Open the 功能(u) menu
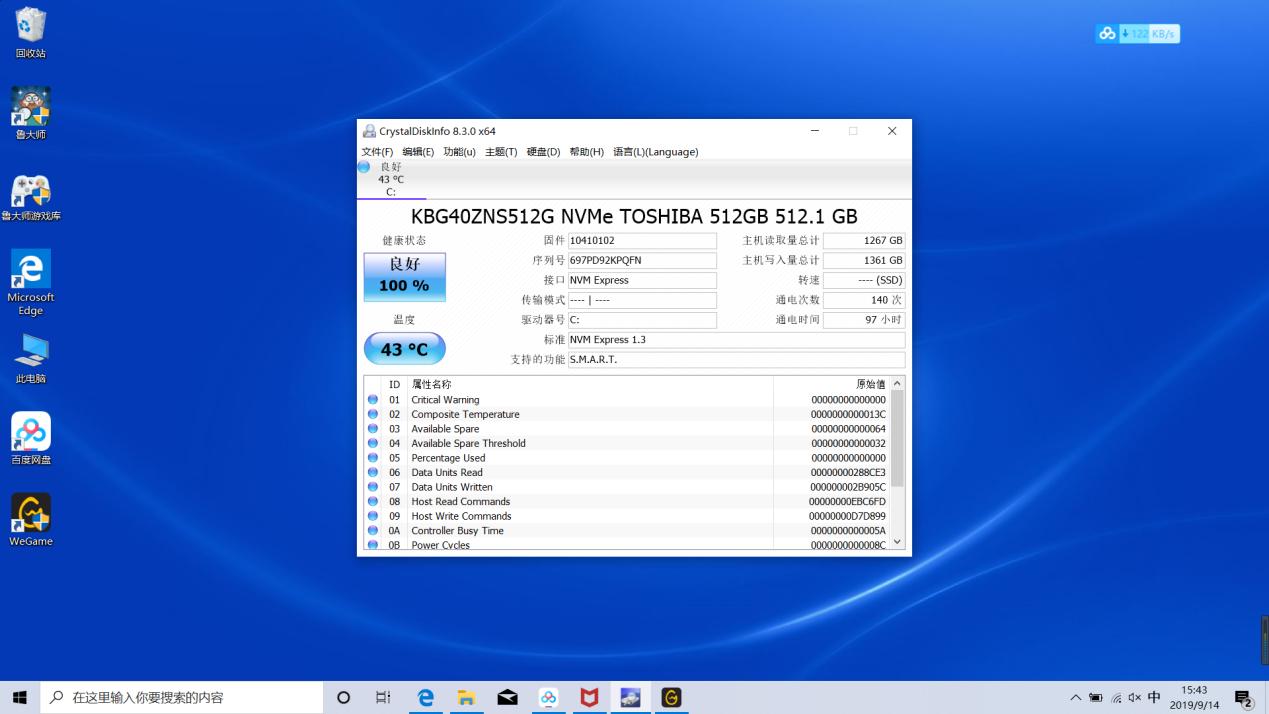This screenshot has height=714, width=1269. click(x=458, y=152)
